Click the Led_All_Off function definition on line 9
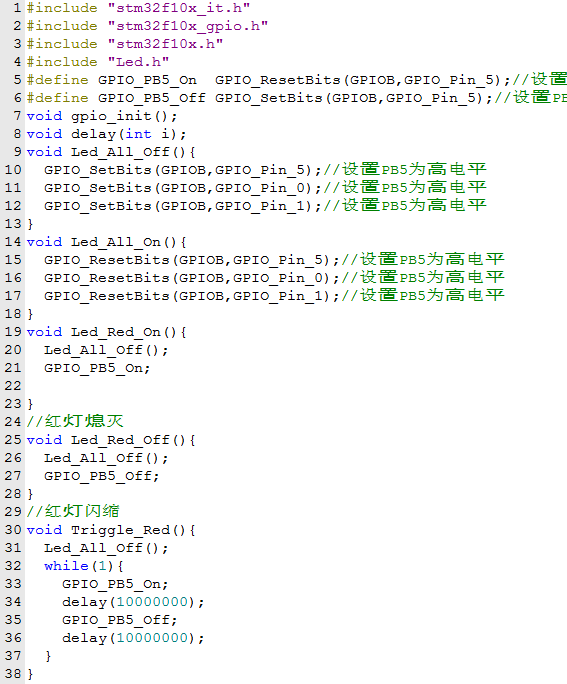Viewport: 567px width, 684px height. [x=111, y=152]
